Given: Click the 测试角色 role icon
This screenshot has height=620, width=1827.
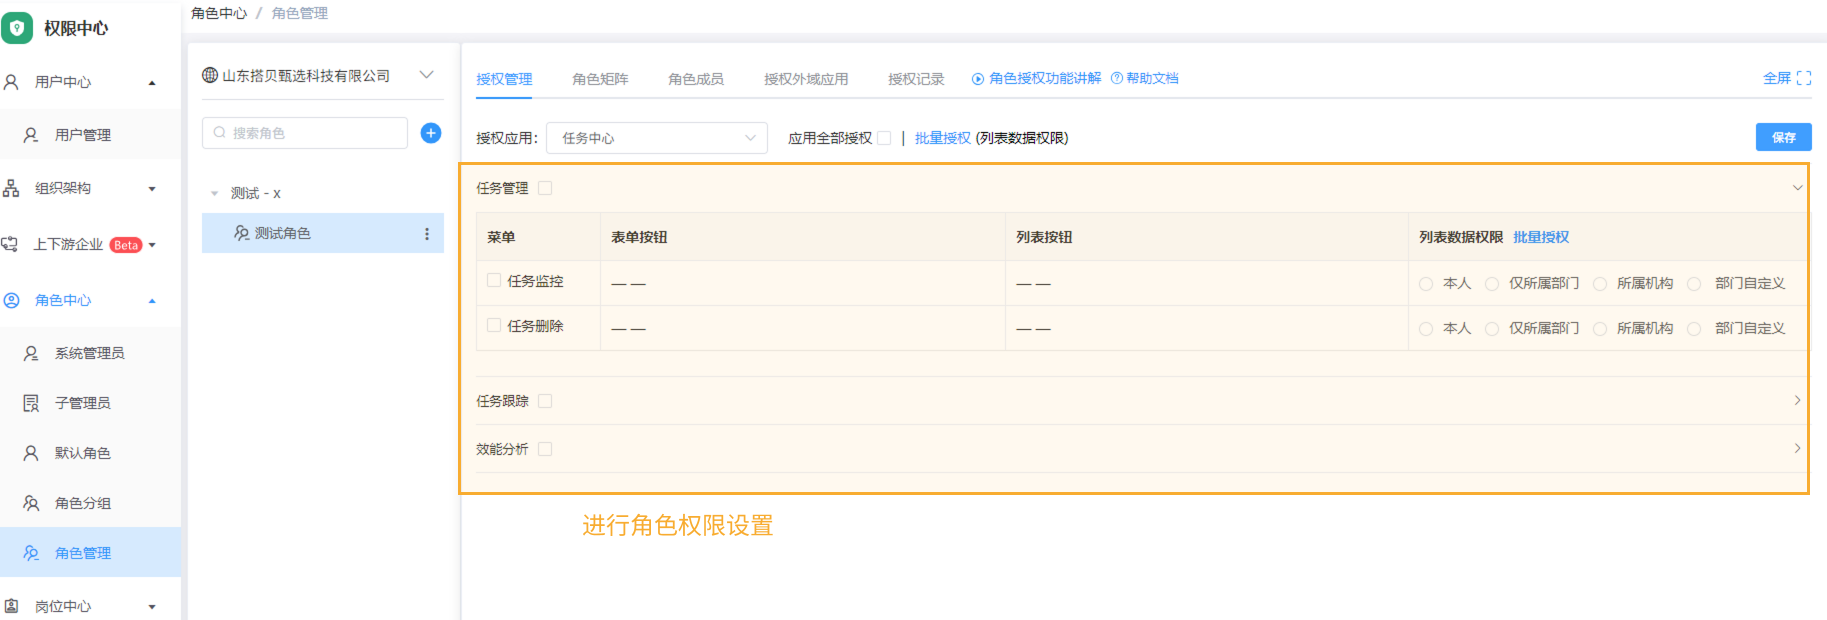Looking at the screenshot, I should pos(242,233).
